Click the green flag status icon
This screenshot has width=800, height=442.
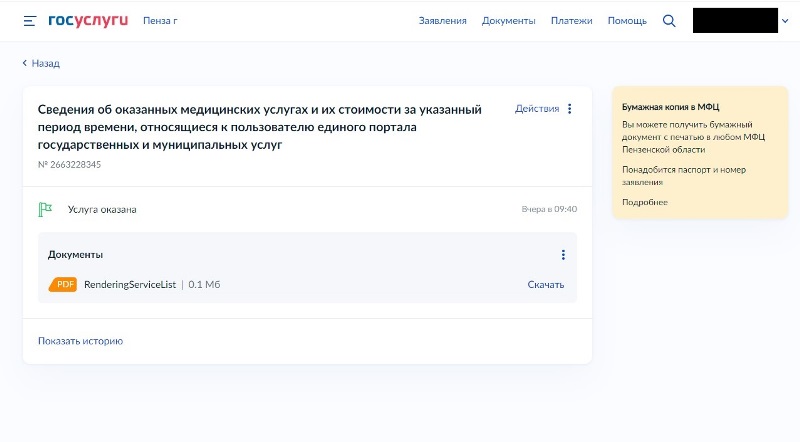point(45,209)
